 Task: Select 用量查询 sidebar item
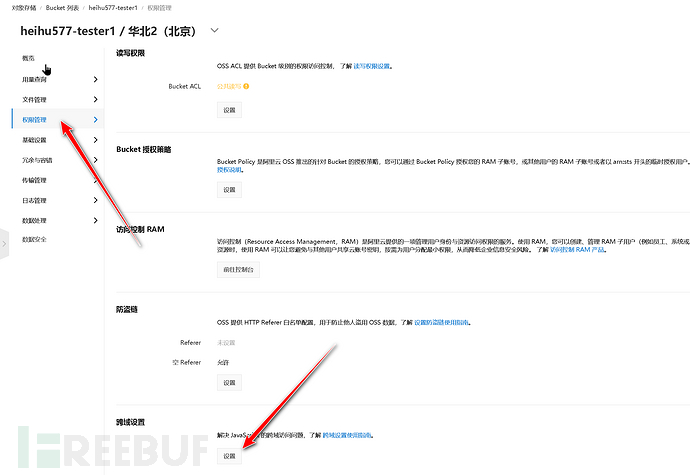[34, 79]
